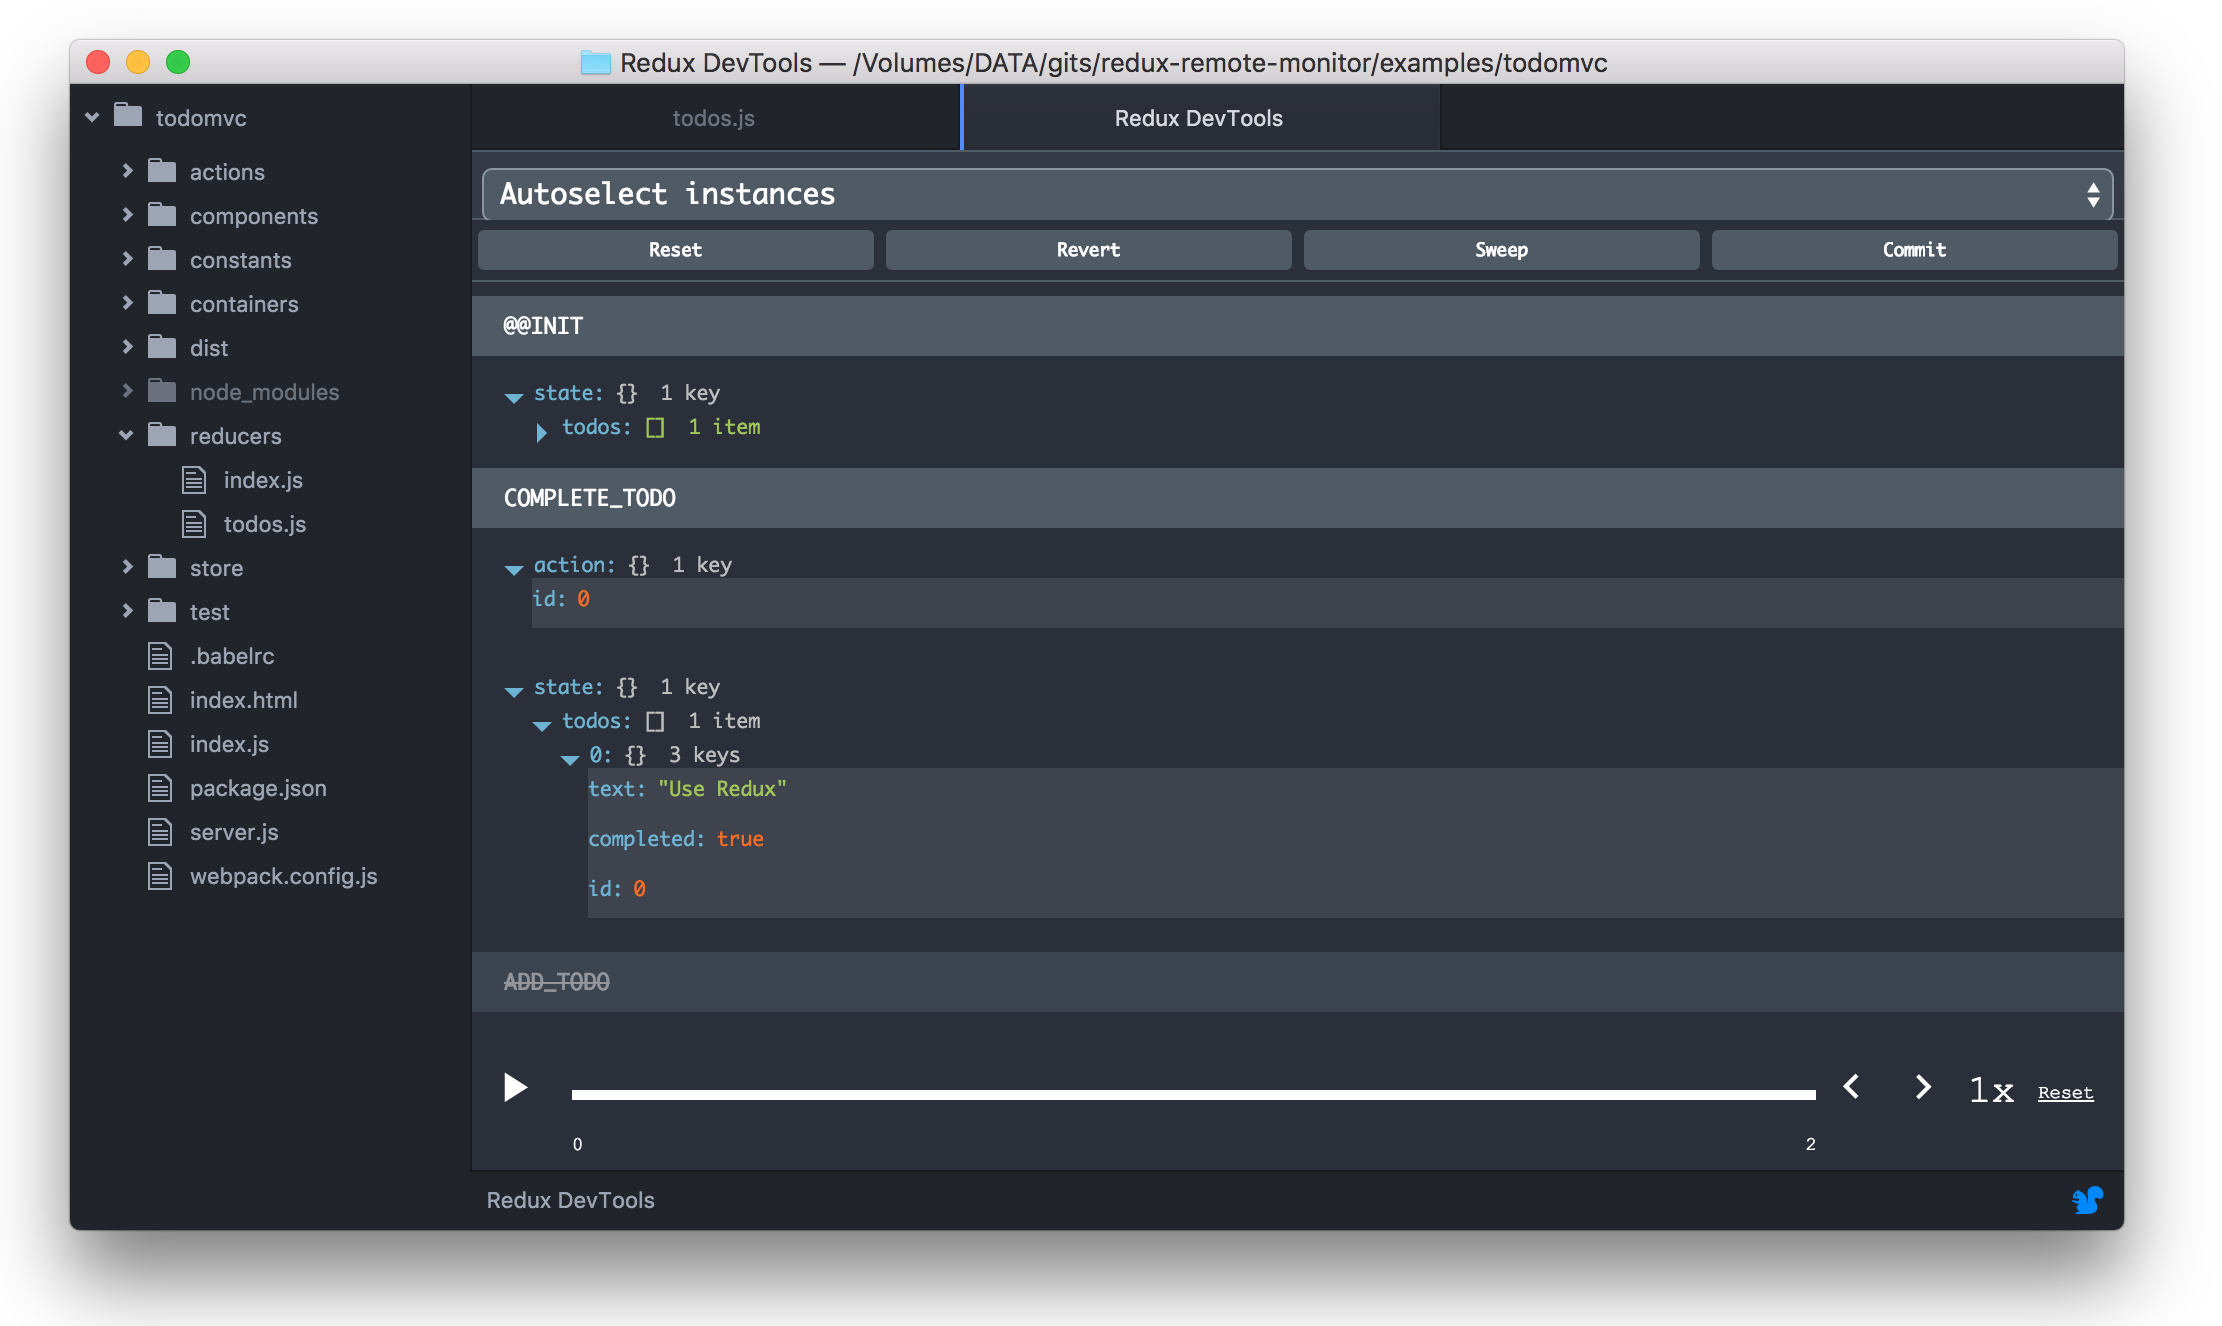Click the title bar folder icon

[x=596, y=63]
